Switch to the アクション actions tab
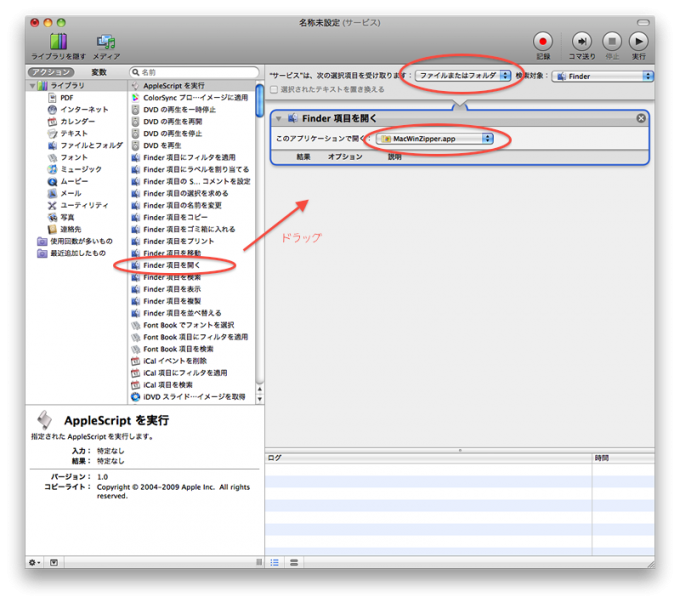 pos(51,72)
